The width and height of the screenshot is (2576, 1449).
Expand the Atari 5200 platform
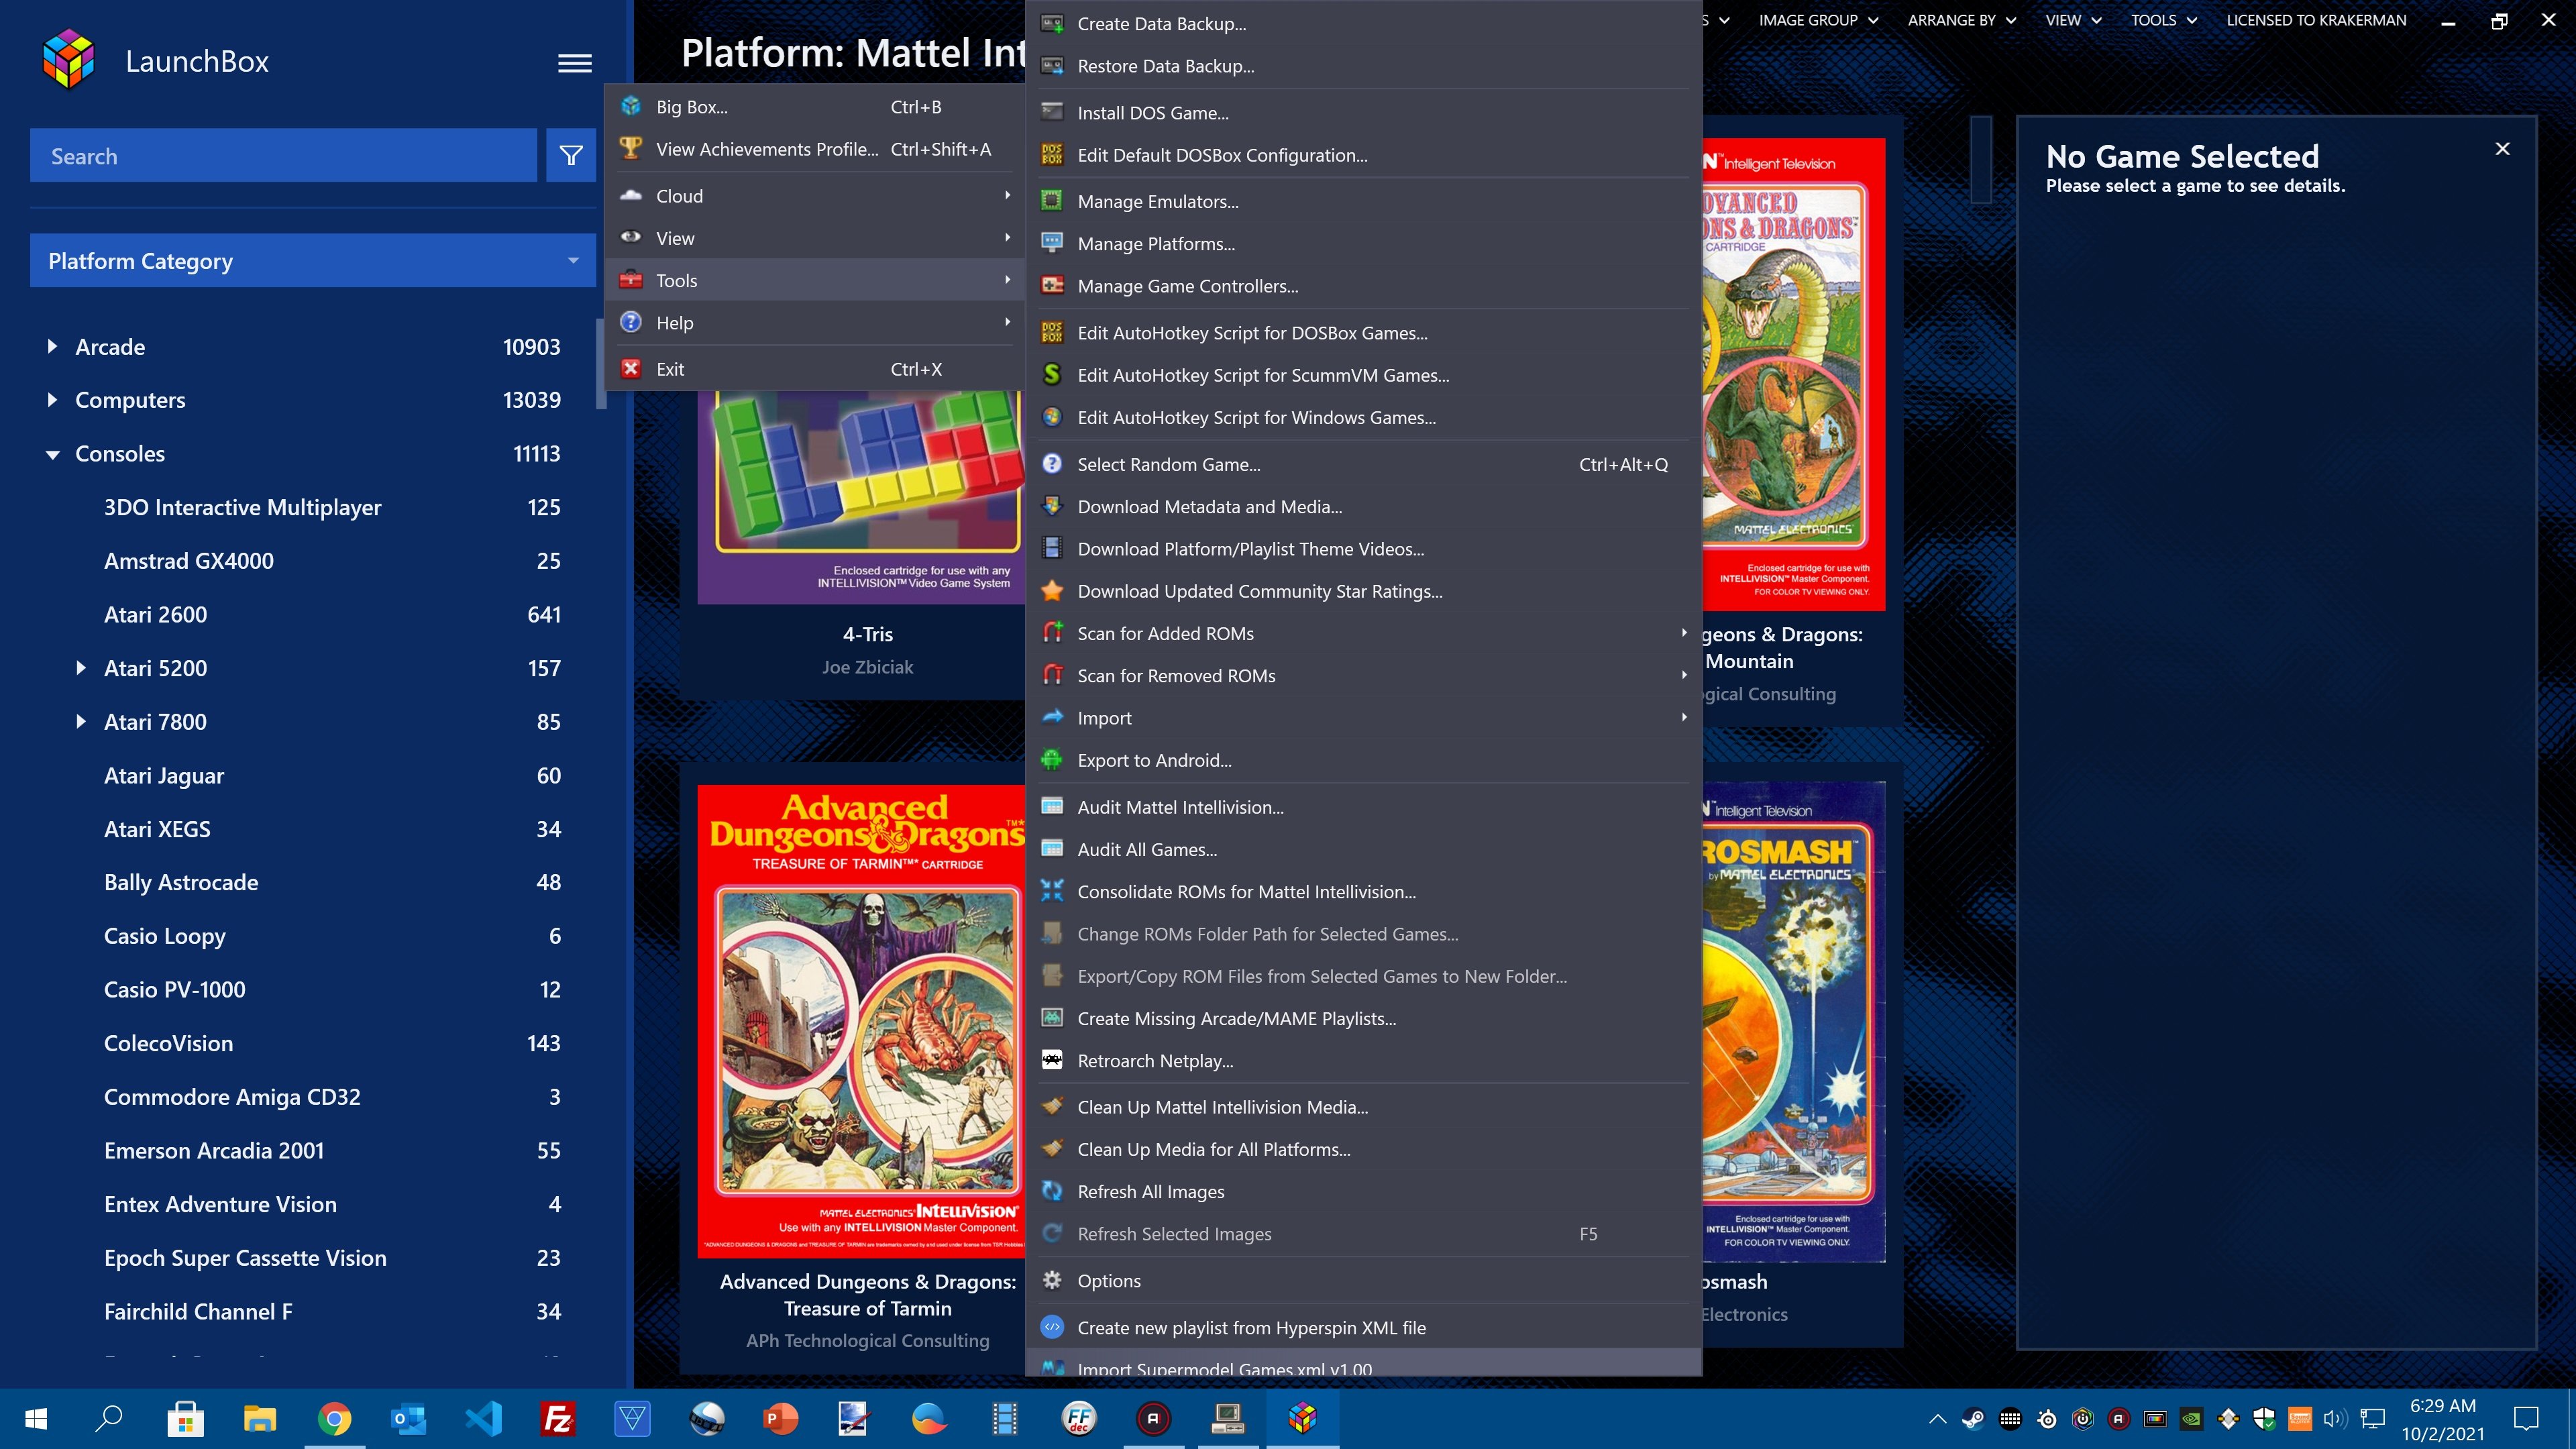[81, 668]
